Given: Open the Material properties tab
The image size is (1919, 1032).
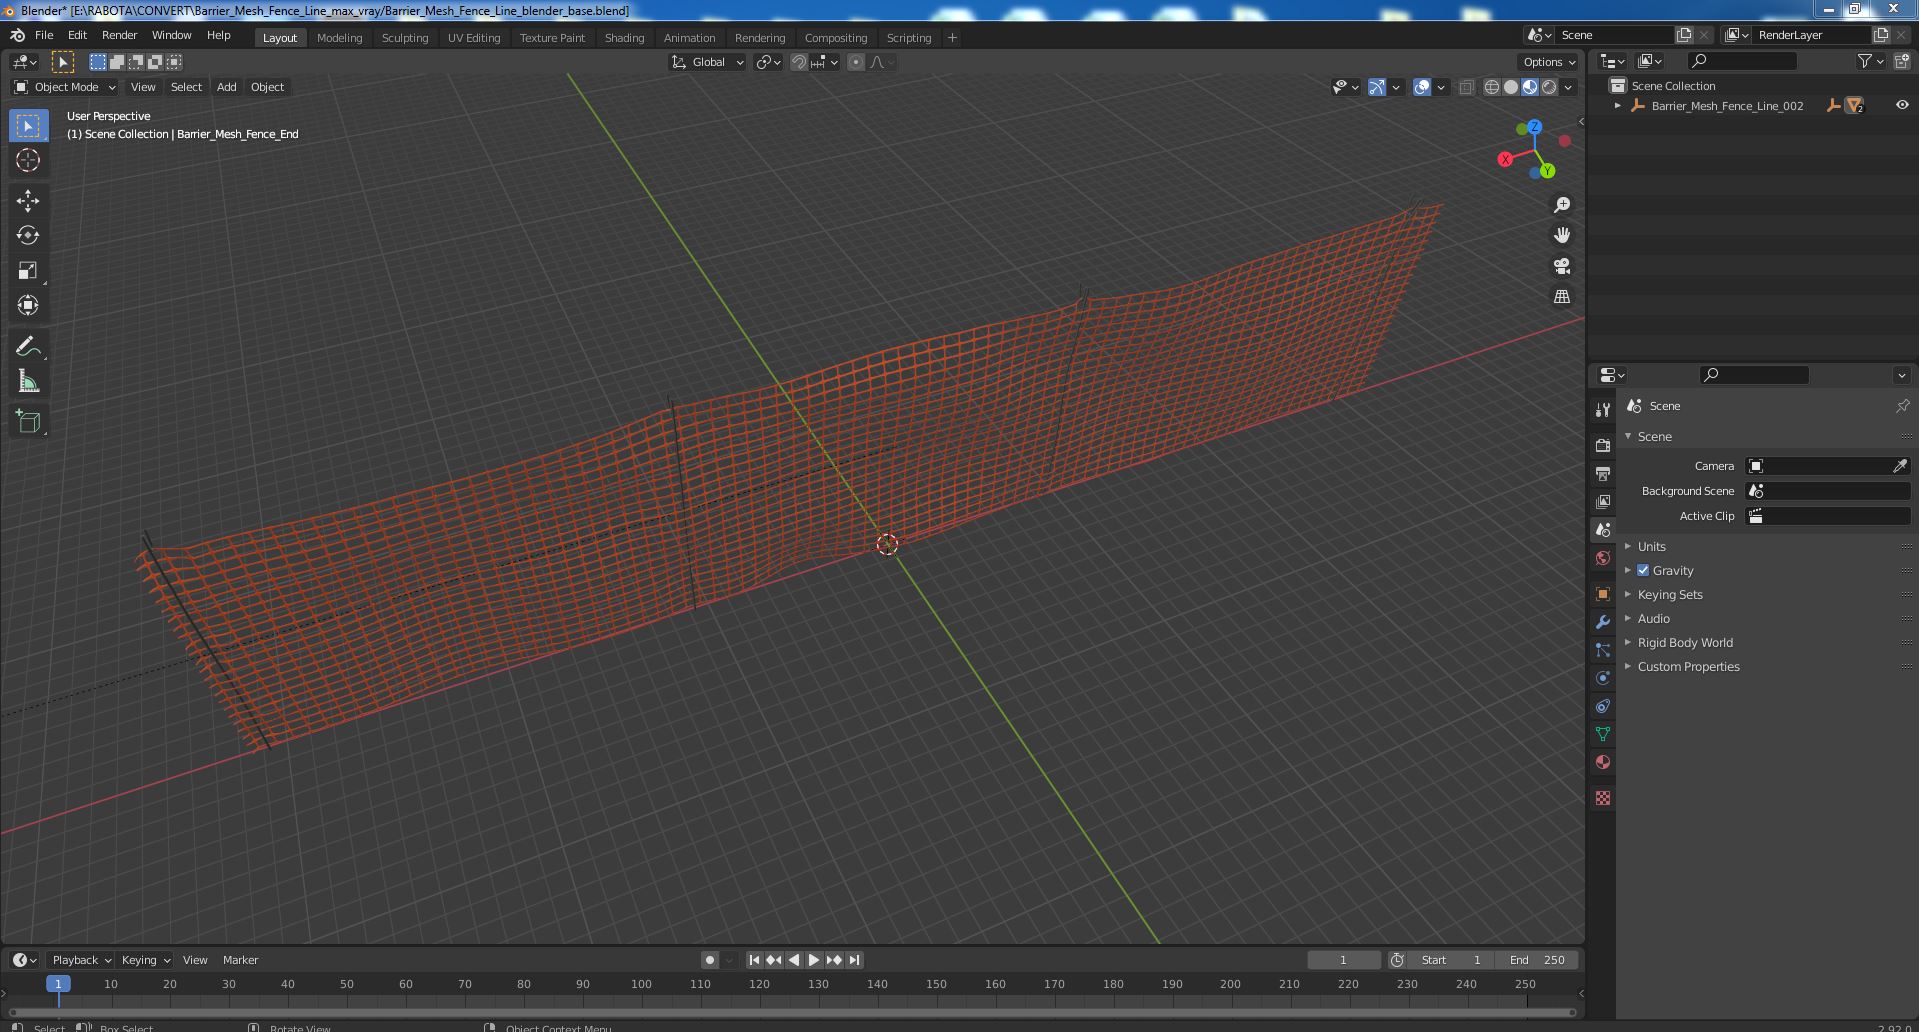Looking at the screenshot, I should 1603,762.
